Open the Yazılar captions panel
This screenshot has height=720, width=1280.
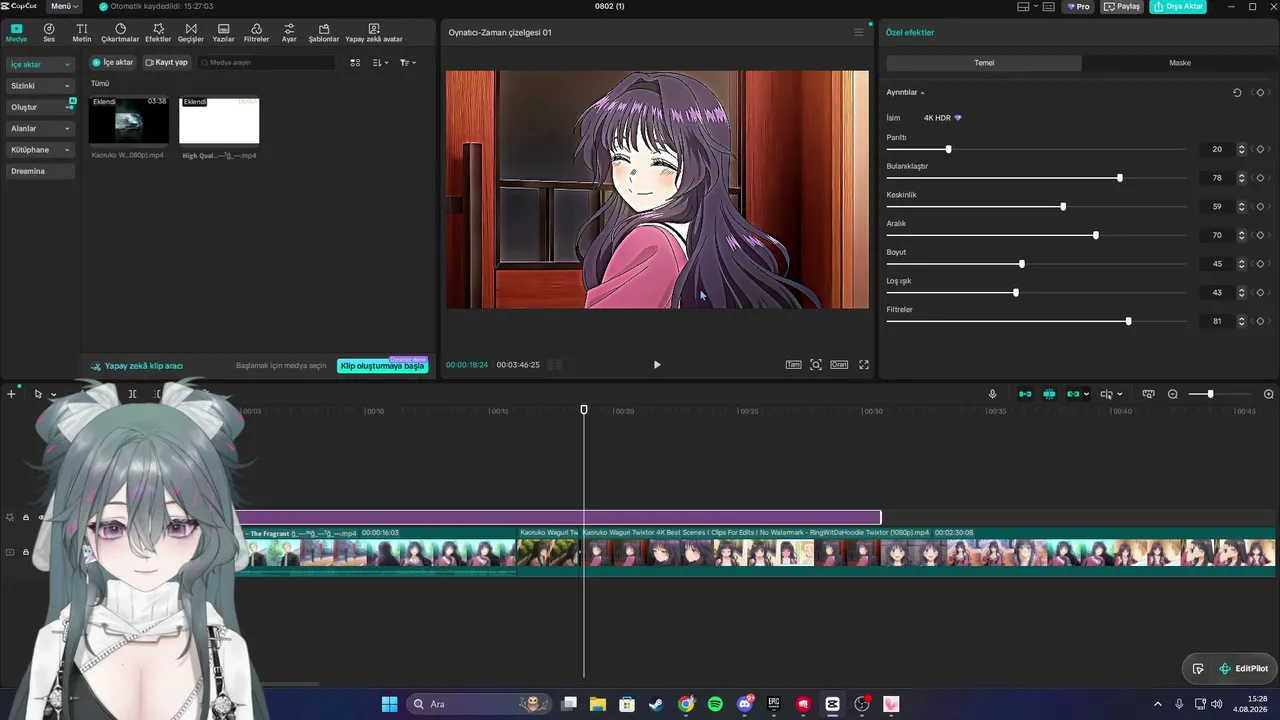coord(223,33)
